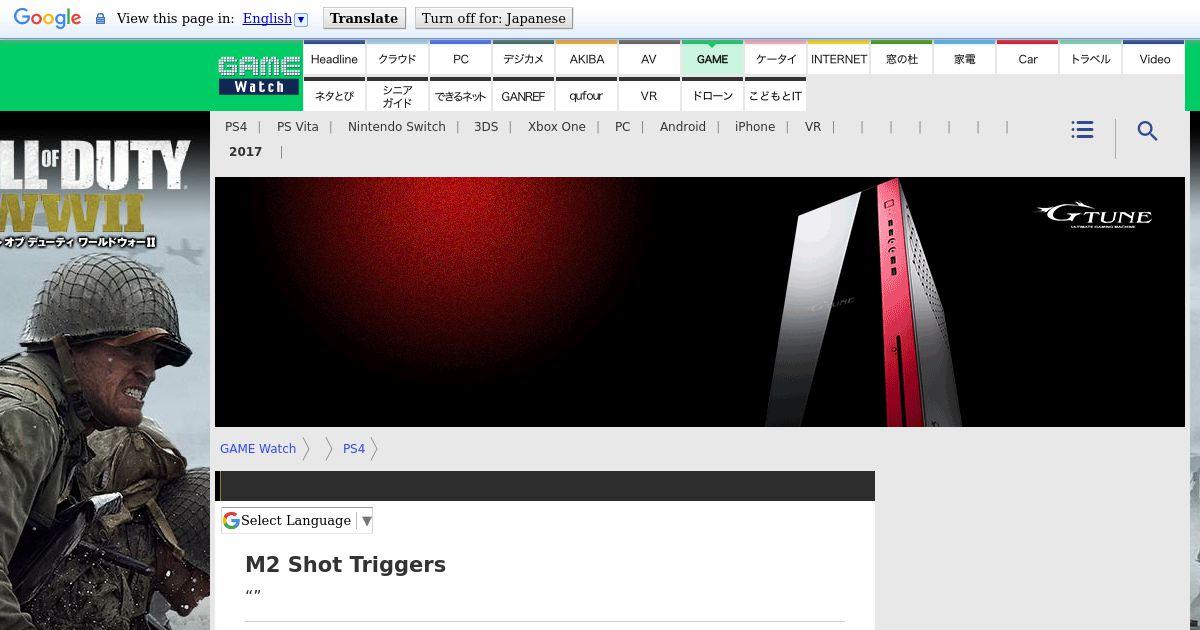
Task: Open the GAME Watch logo
Action: 259,75
